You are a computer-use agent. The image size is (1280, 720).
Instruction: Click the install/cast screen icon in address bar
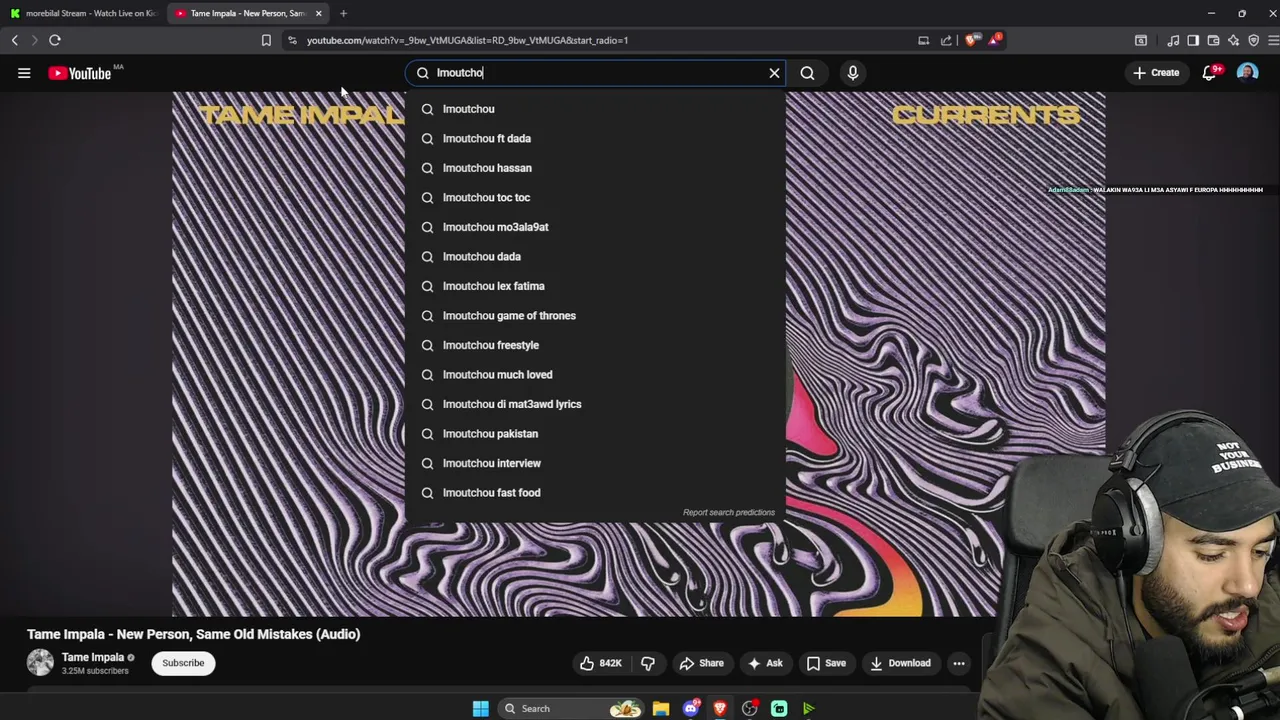point(923,40)
